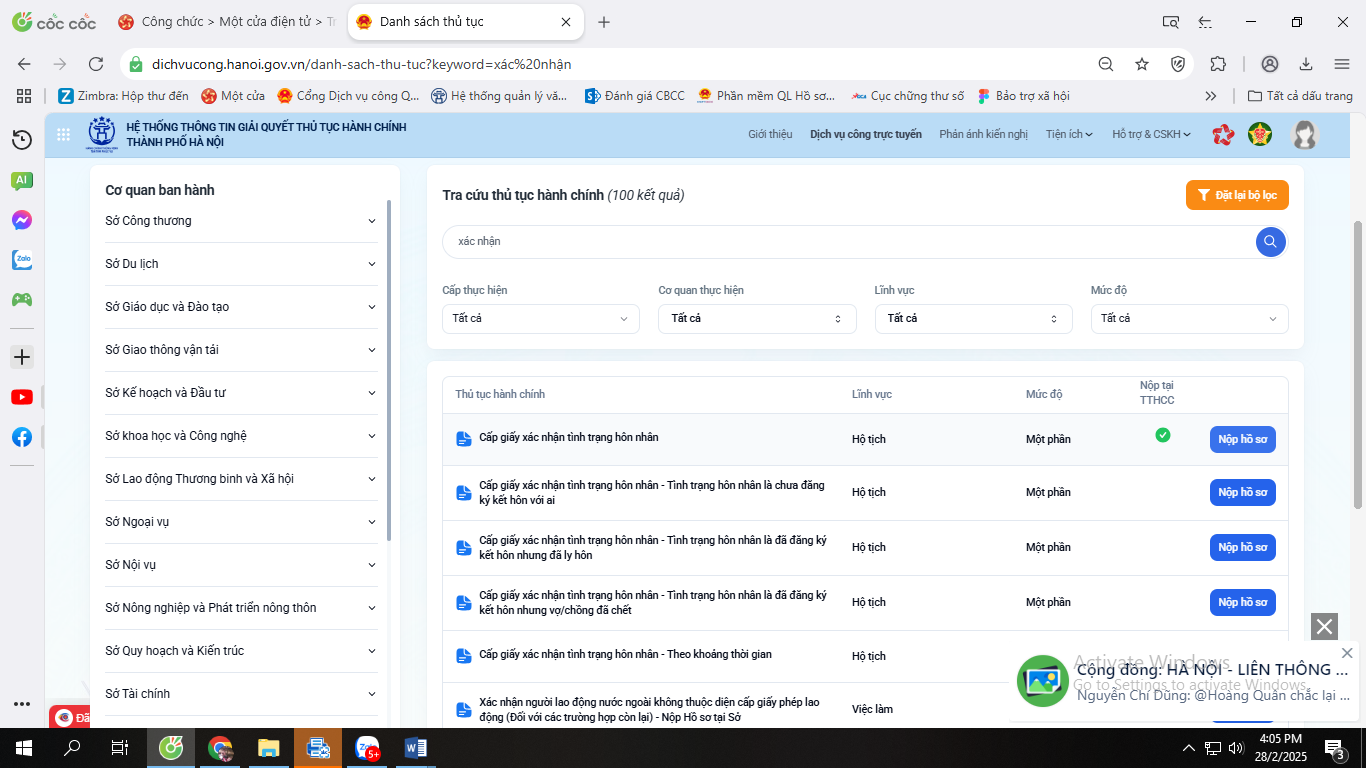Open the Cơ quan thực hiện dropdown
This screenshot has width=1366, height=768.
[x=757, y=318]
